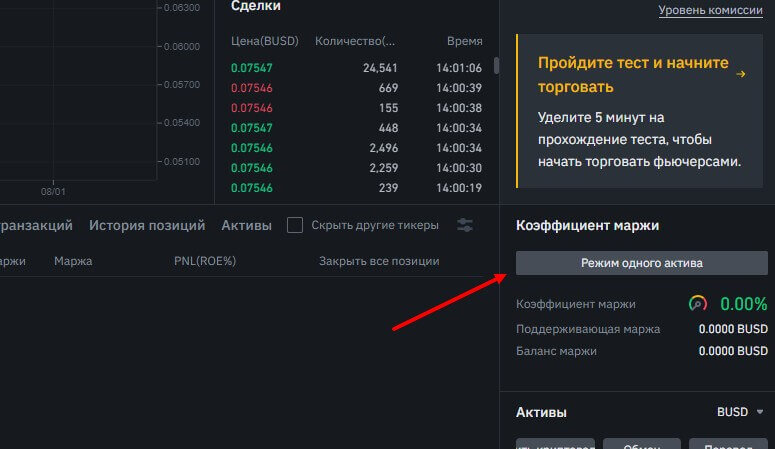Click the margin ratio gauge icon

pyautogui.click(x=698, y=303)
